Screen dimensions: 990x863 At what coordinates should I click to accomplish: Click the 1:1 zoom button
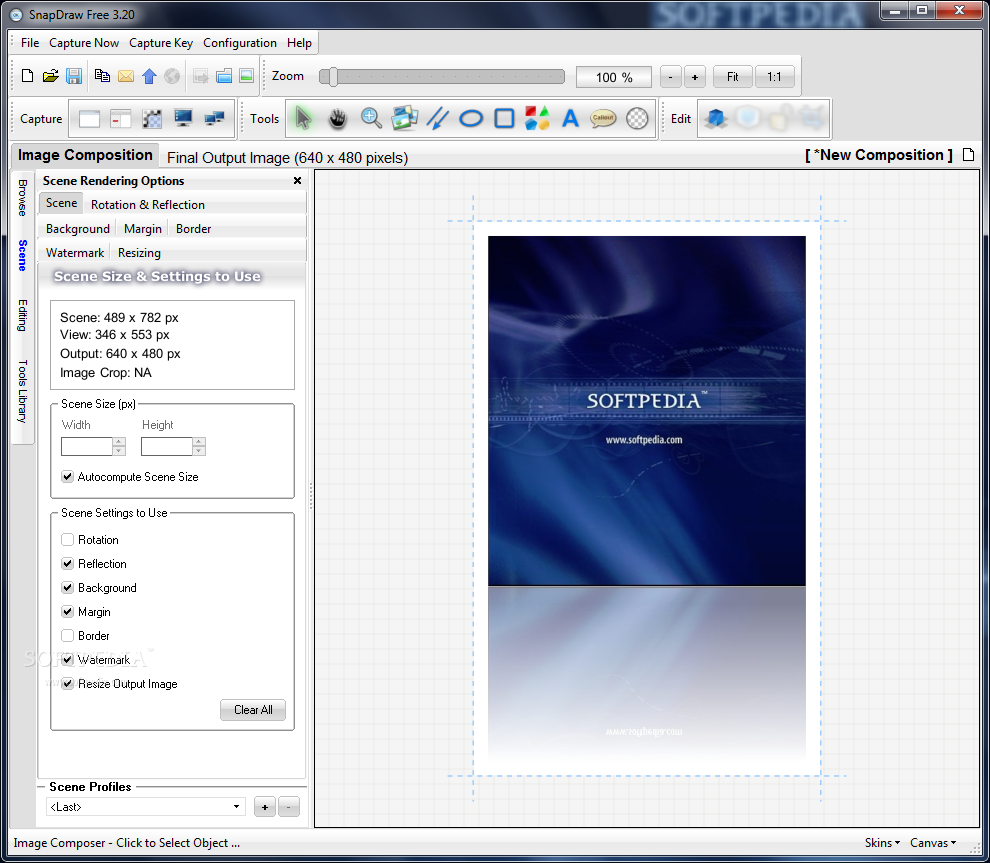(x=774, y=77)
